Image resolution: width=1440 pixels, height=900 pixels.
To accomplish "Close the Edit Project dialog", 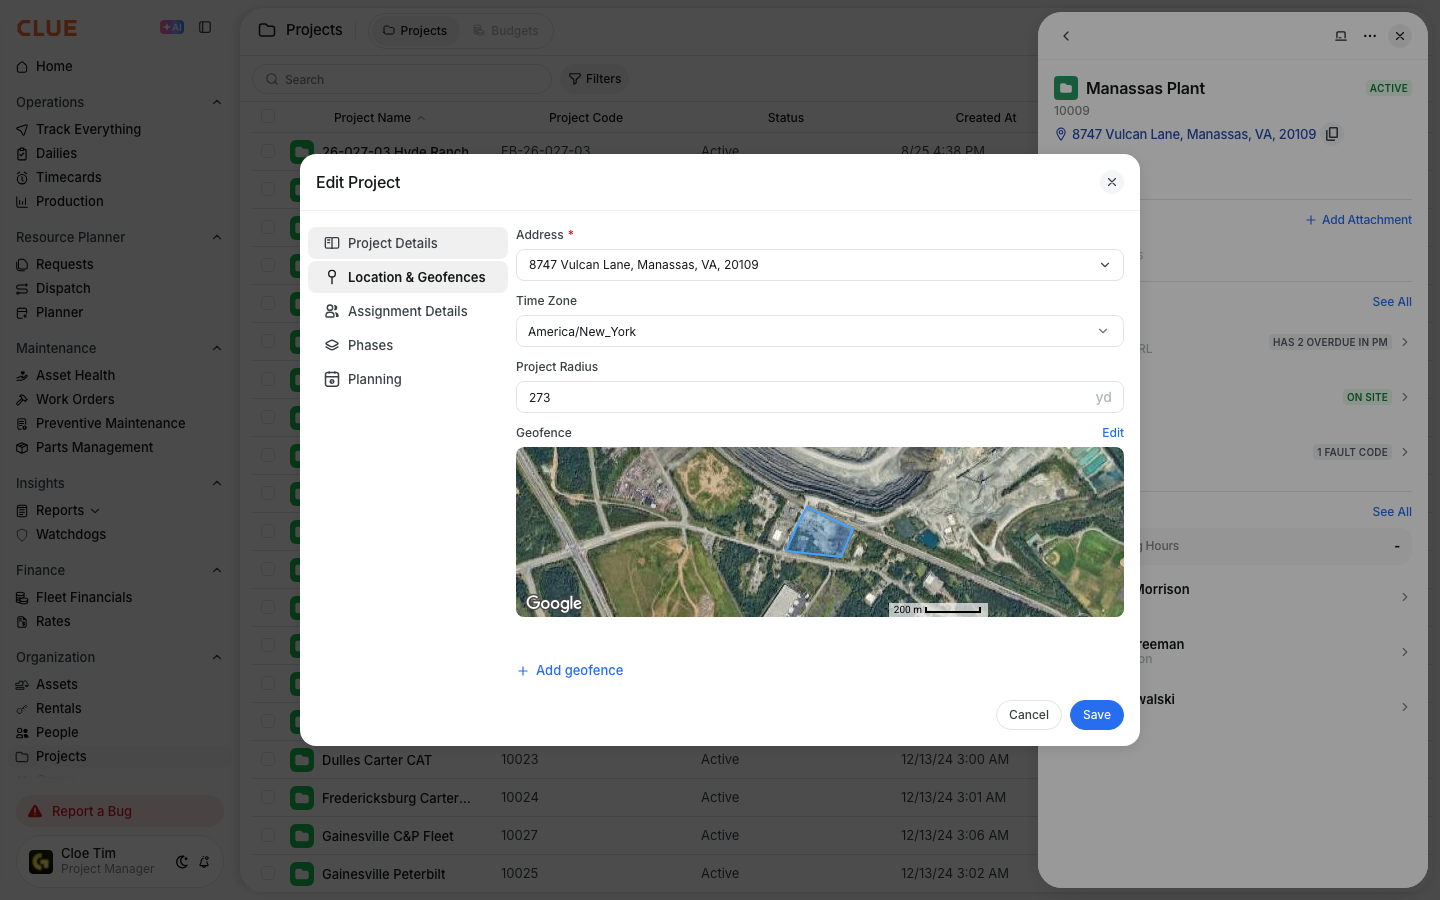I will point(1112,182).
